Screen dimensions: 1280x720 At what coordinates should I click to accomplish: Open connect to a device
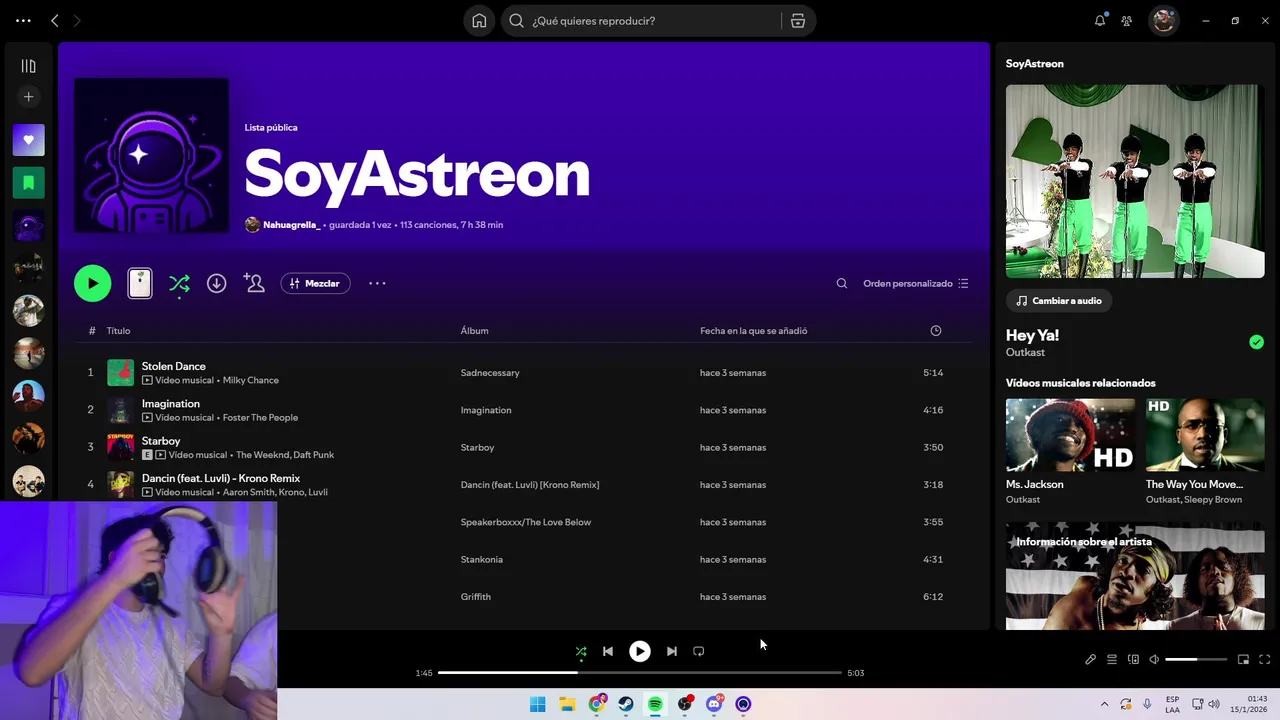pyautogui.click(x=1134, y=660)
